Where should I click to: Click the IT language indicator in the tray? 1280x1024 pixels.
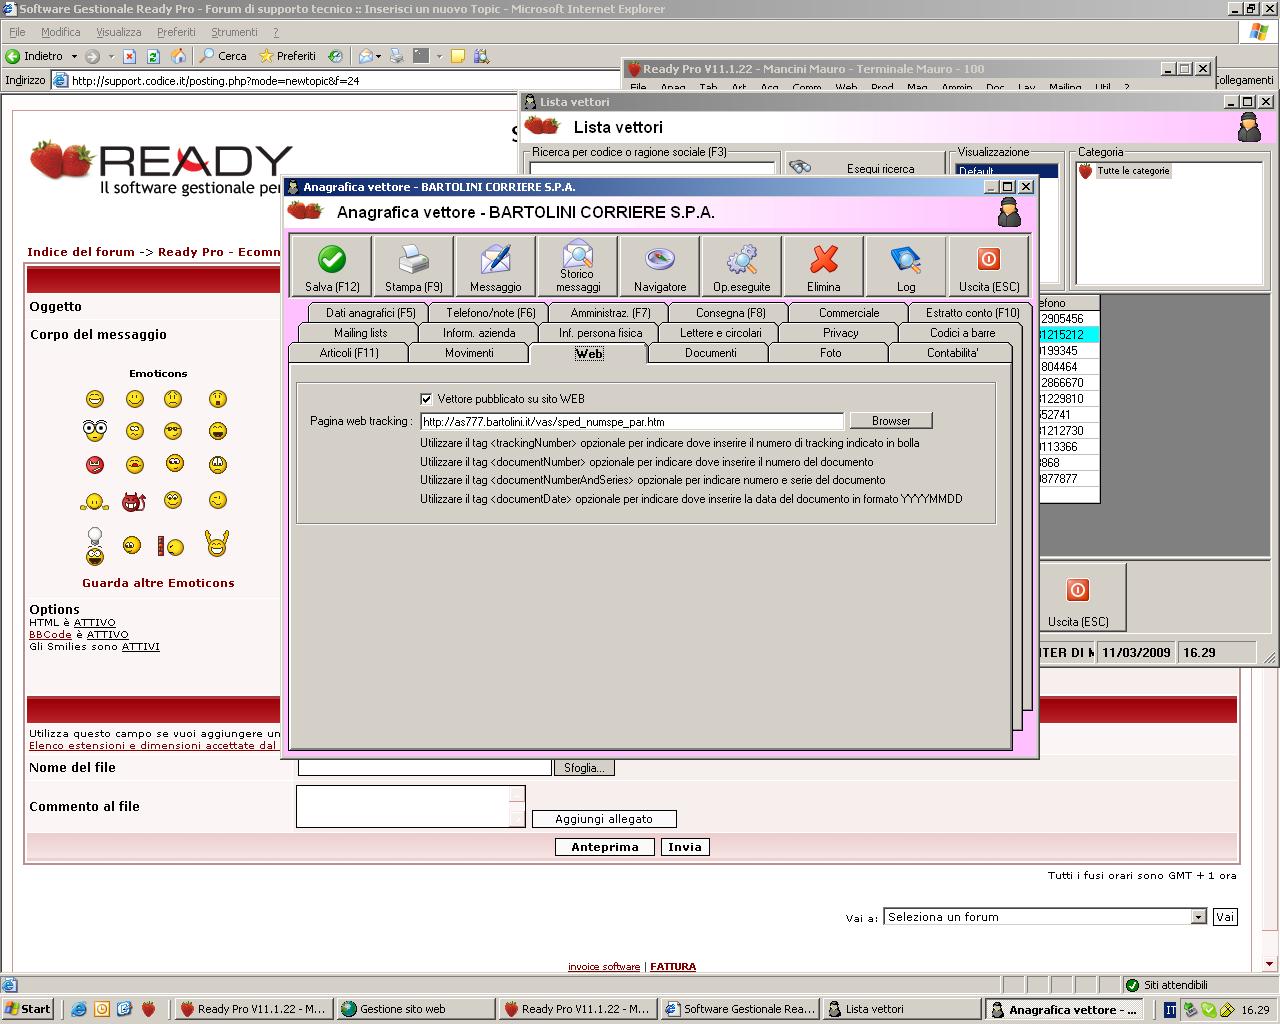pos(1170,1010)
